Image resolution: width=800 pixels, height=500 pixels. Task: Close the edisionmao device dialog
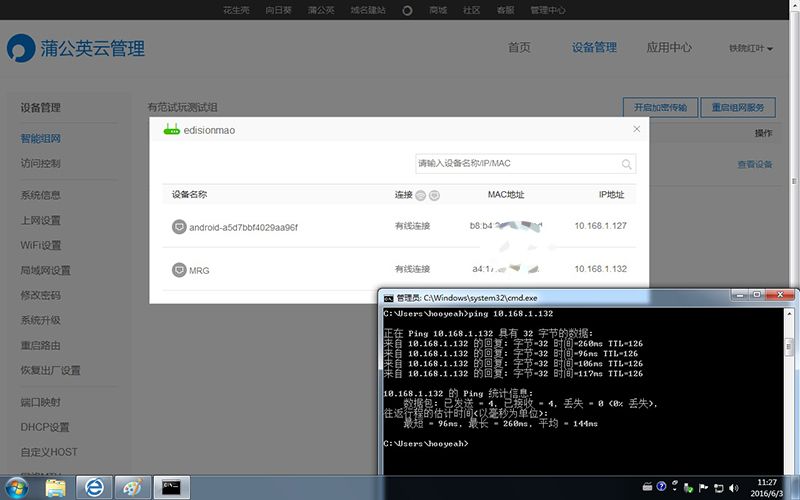tap(636, 129)
